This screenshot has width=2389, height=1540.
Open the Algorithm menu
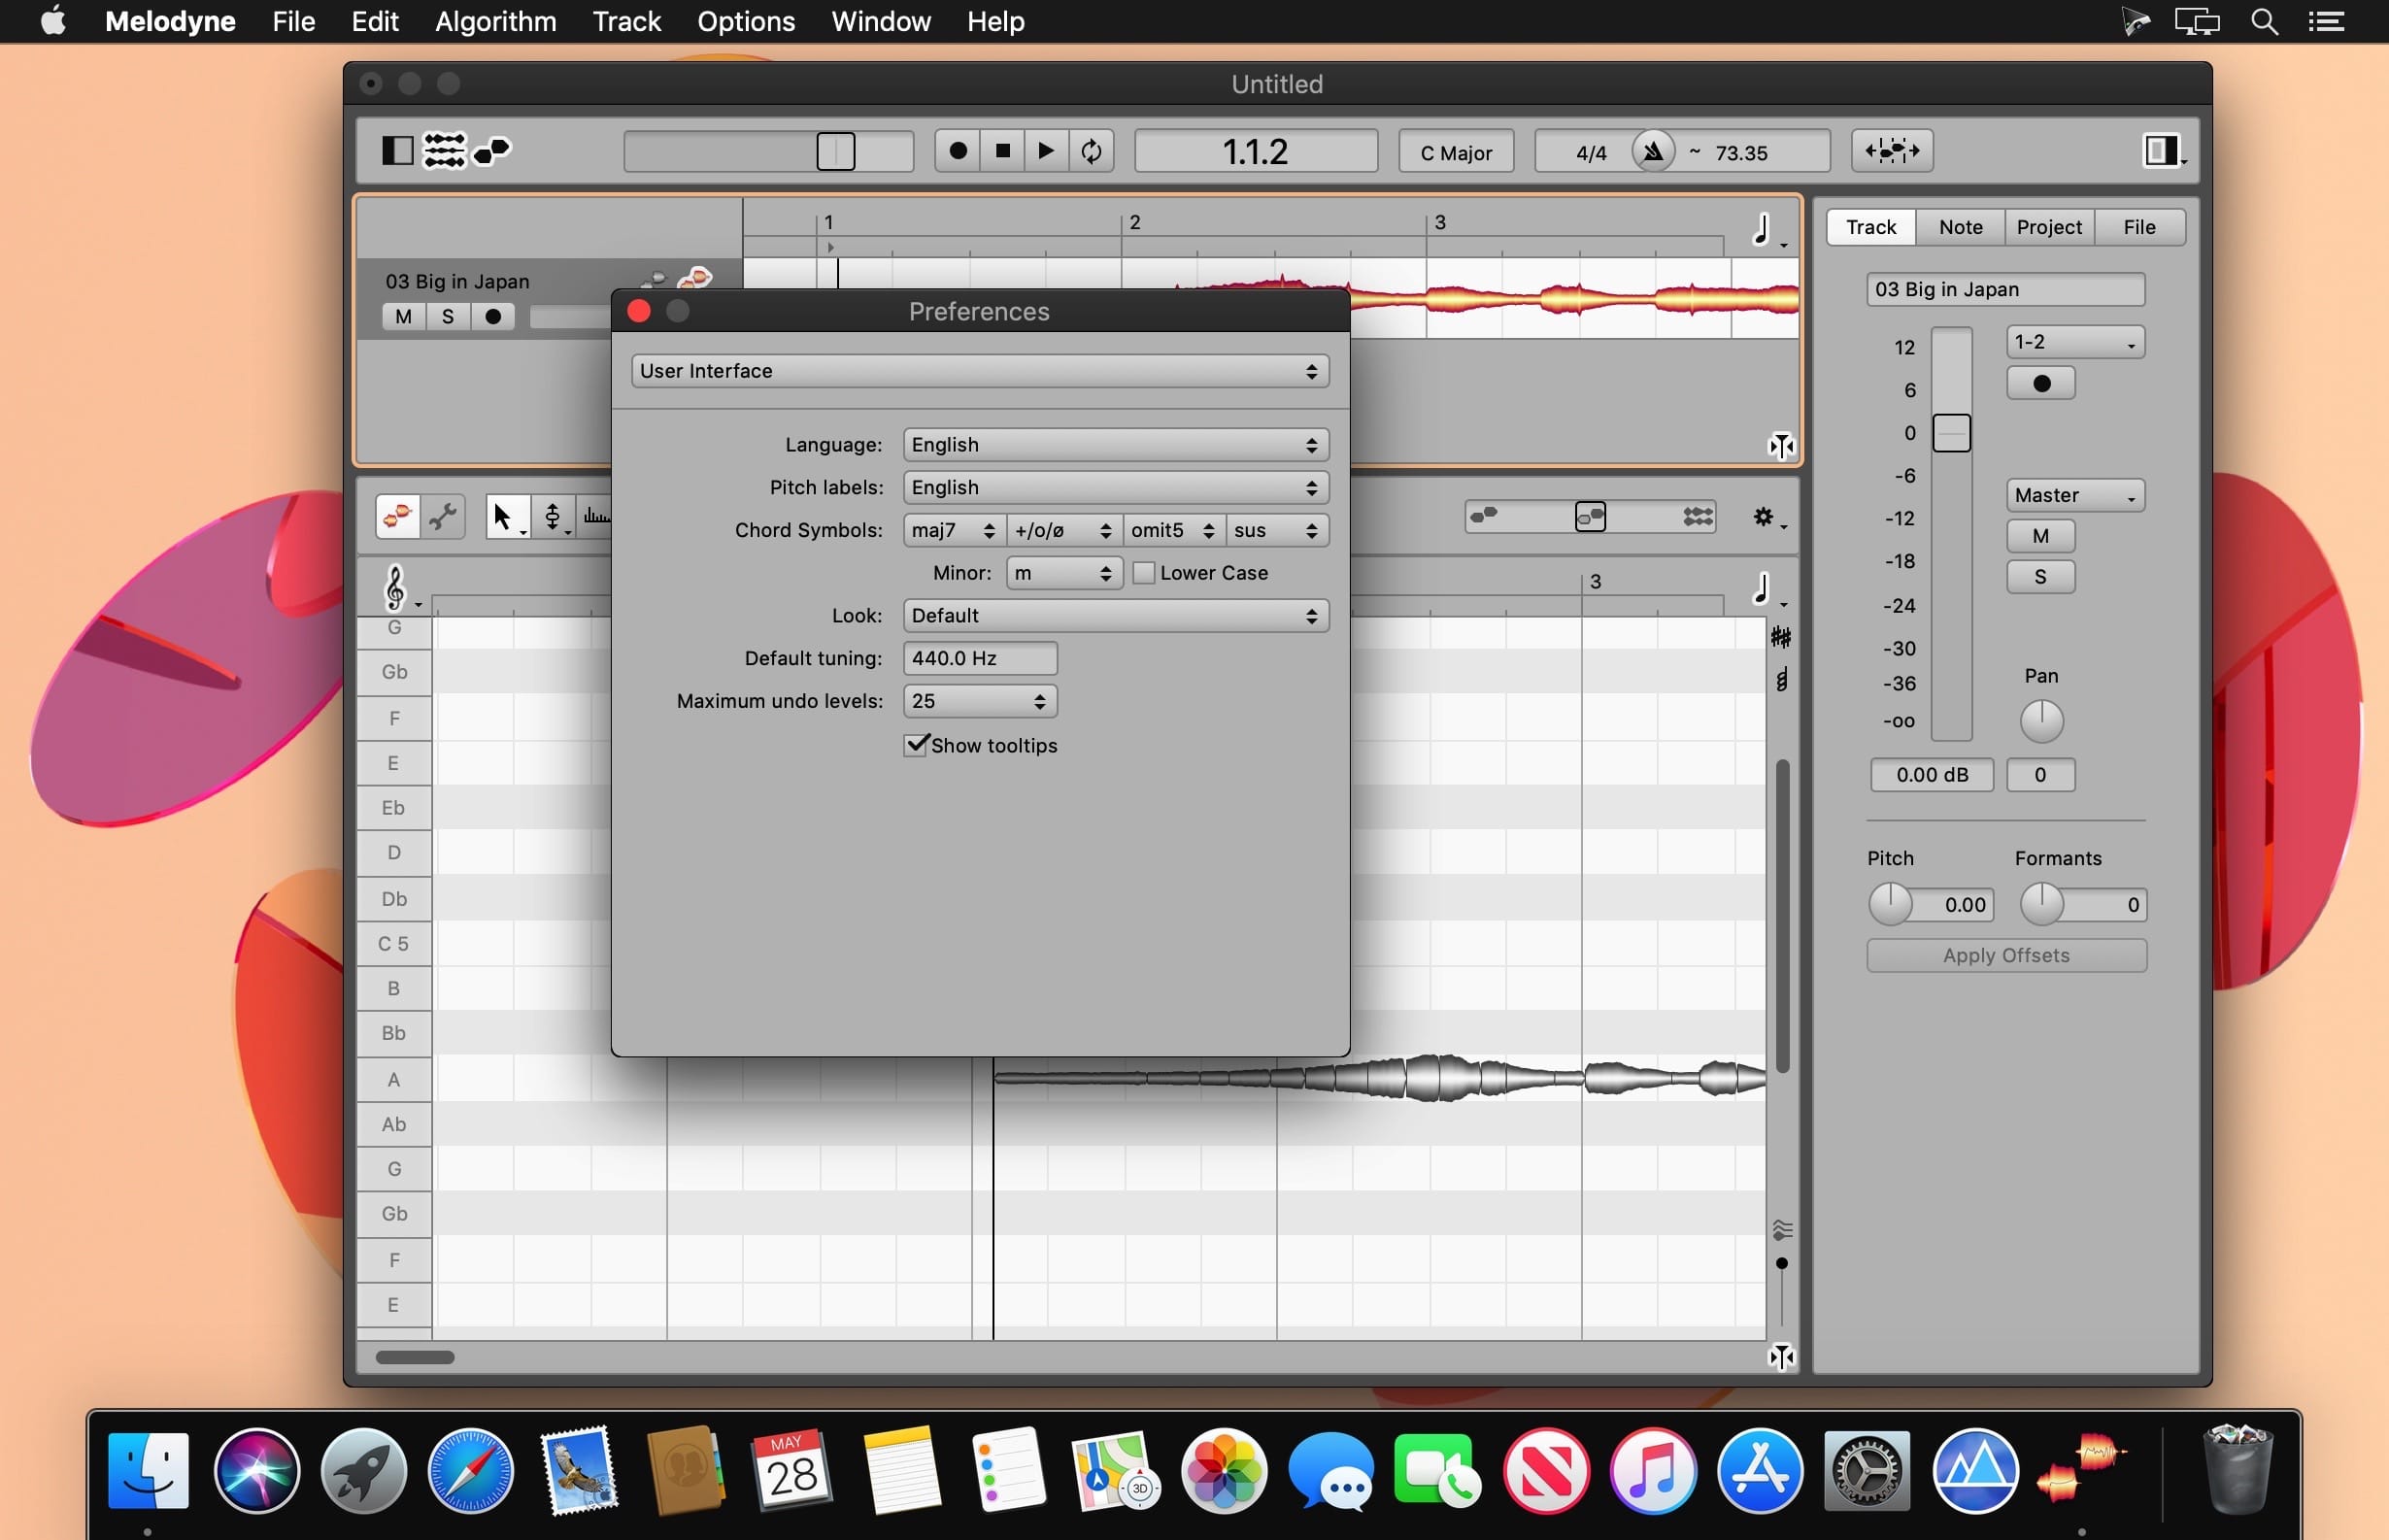point(495,21)
